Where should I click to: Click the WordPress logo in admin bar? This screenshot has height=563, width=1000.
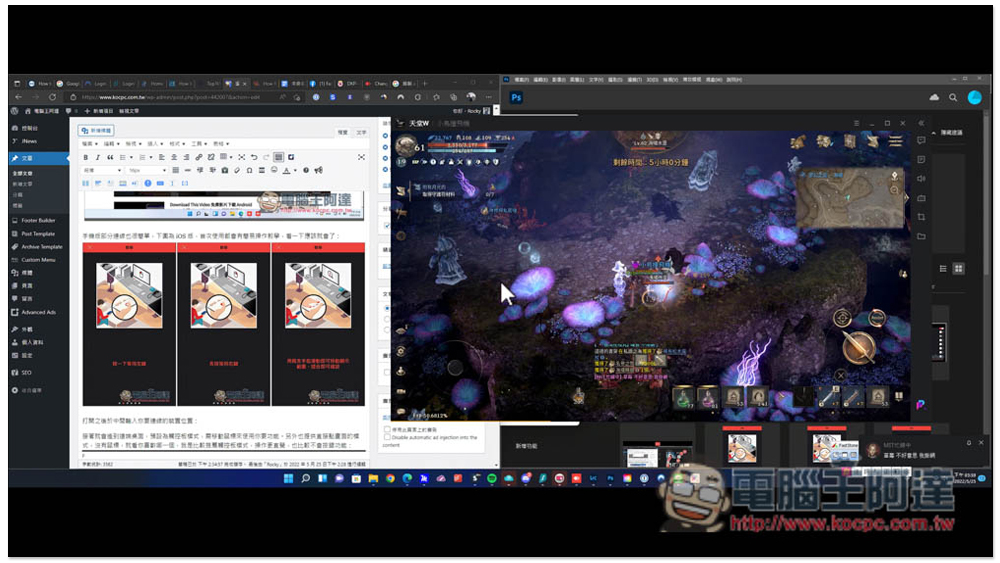point(15,111)
